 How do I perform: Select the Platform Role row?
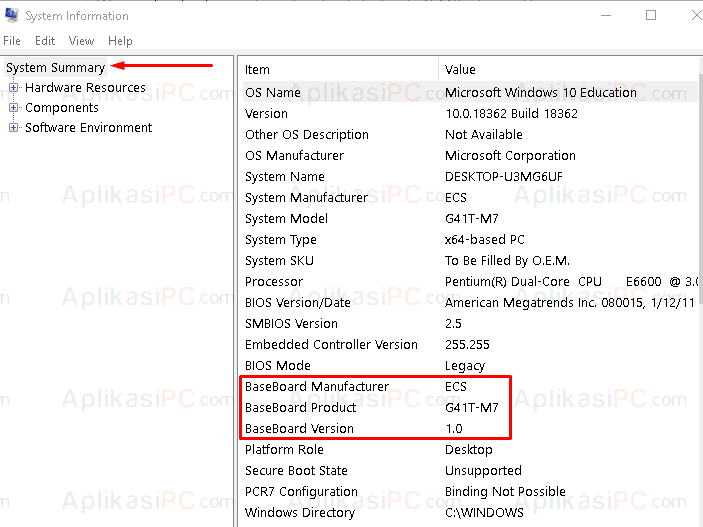(x=470, y=449)
